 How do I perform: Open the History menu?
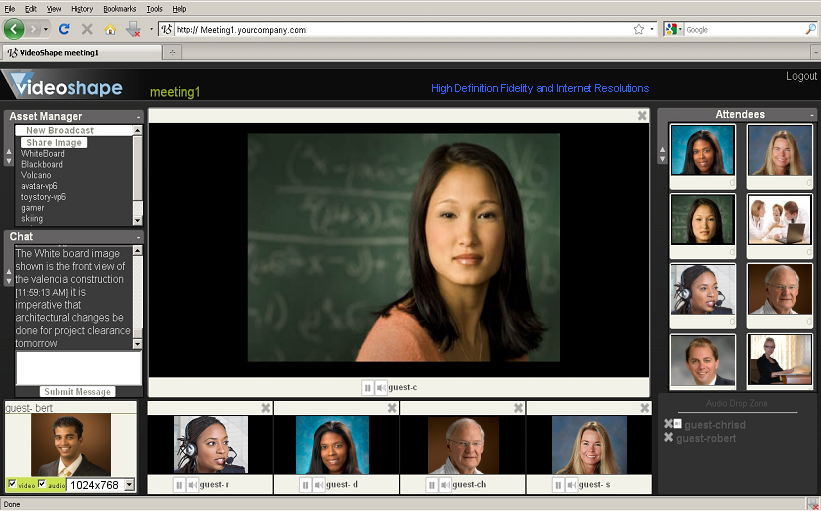tap(82, 8)
